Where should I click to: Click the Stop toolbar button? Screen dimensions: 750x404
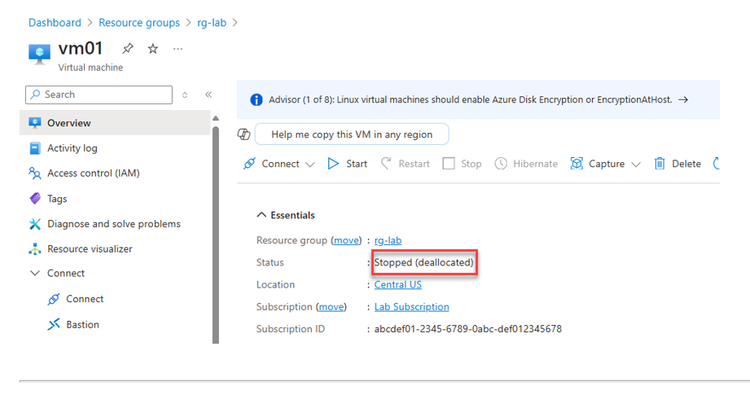(462, 164)
